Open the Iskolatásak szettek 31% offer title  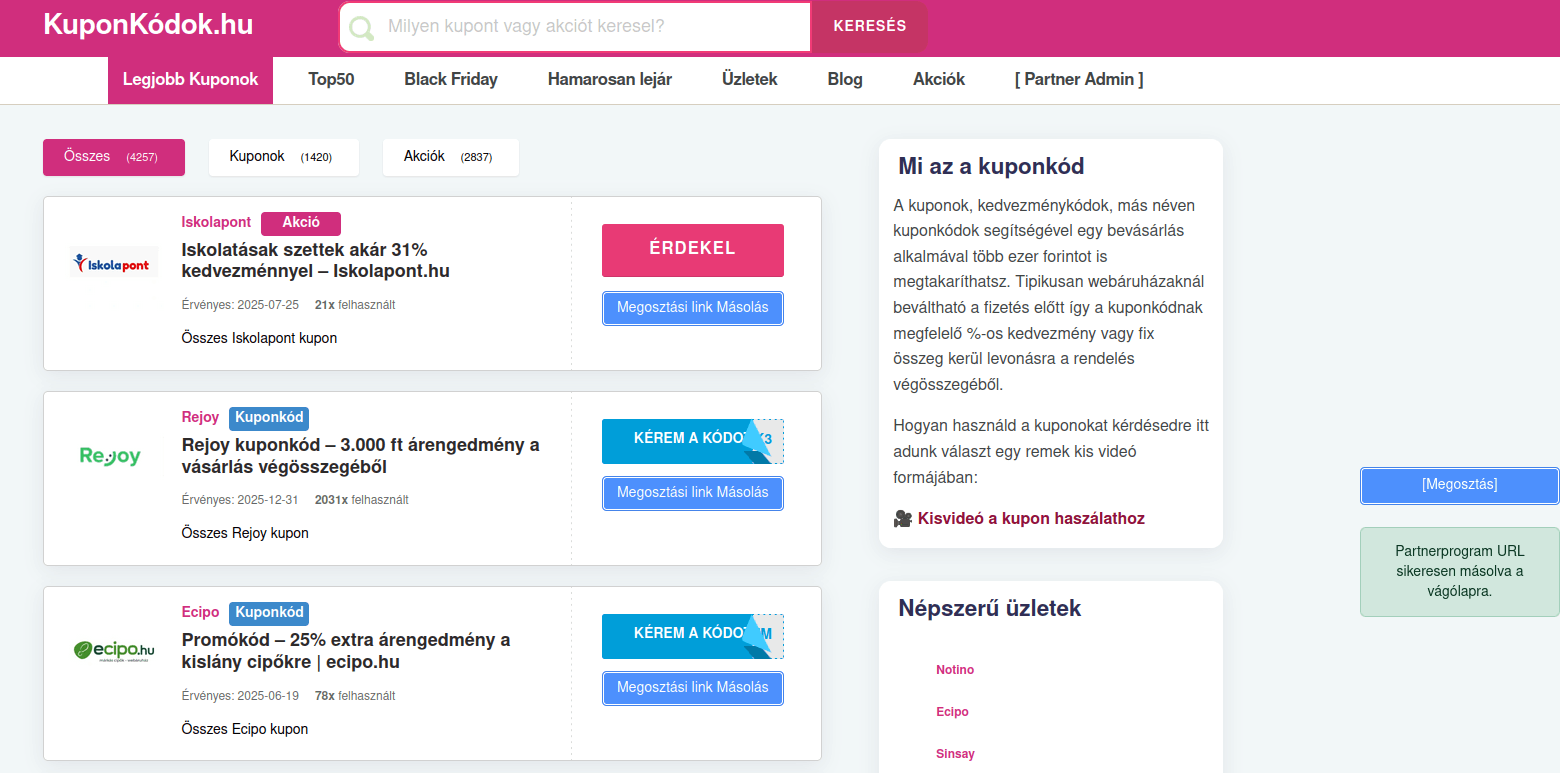[315, 260]
